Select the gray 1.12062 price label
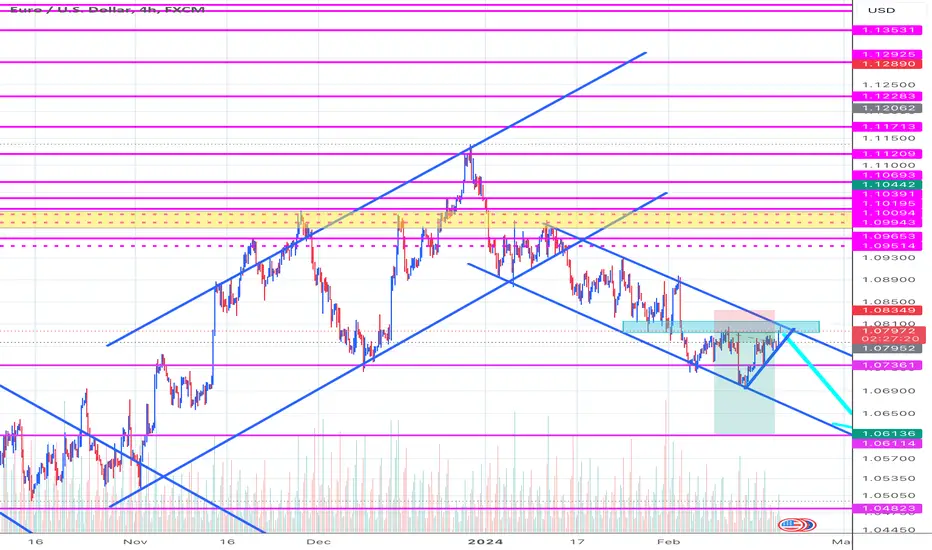 (x=887, y=108)
